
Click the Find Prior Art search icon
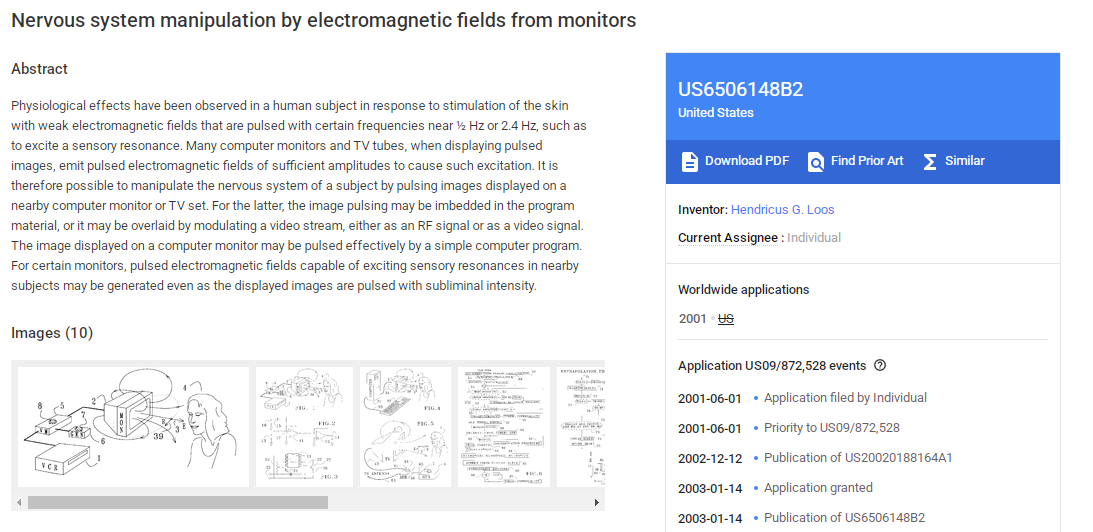pyautogui.click(x=815, y=162)
